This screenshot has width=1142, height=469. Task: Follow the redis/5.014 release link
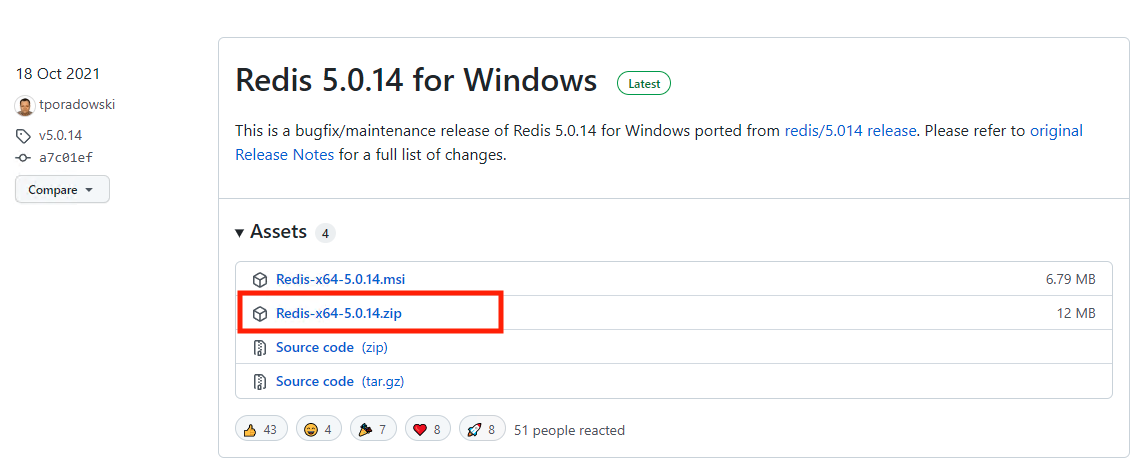851,131
